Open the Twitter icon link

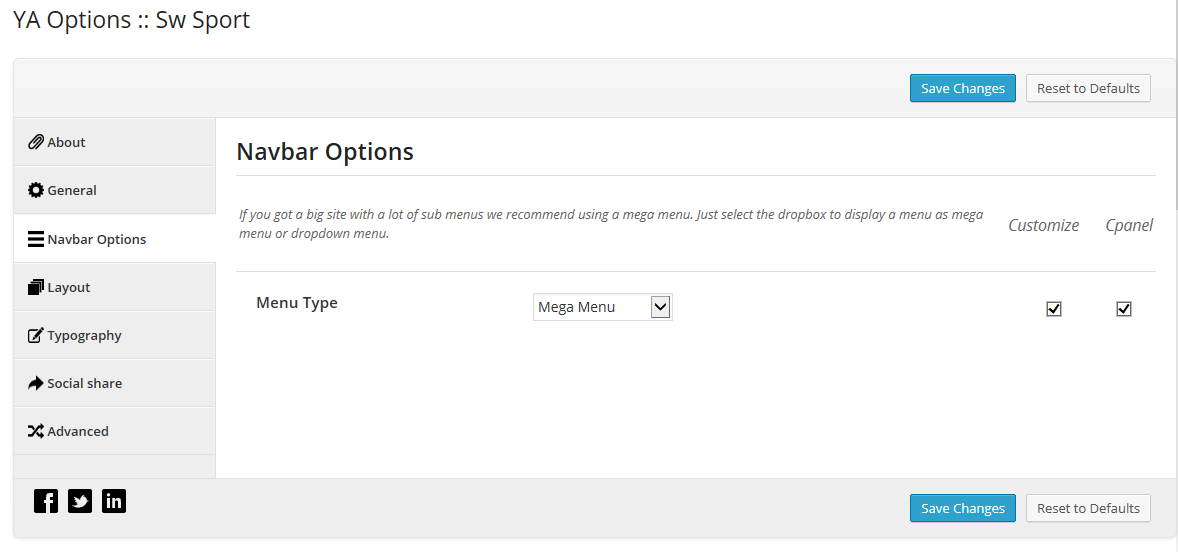80,501
